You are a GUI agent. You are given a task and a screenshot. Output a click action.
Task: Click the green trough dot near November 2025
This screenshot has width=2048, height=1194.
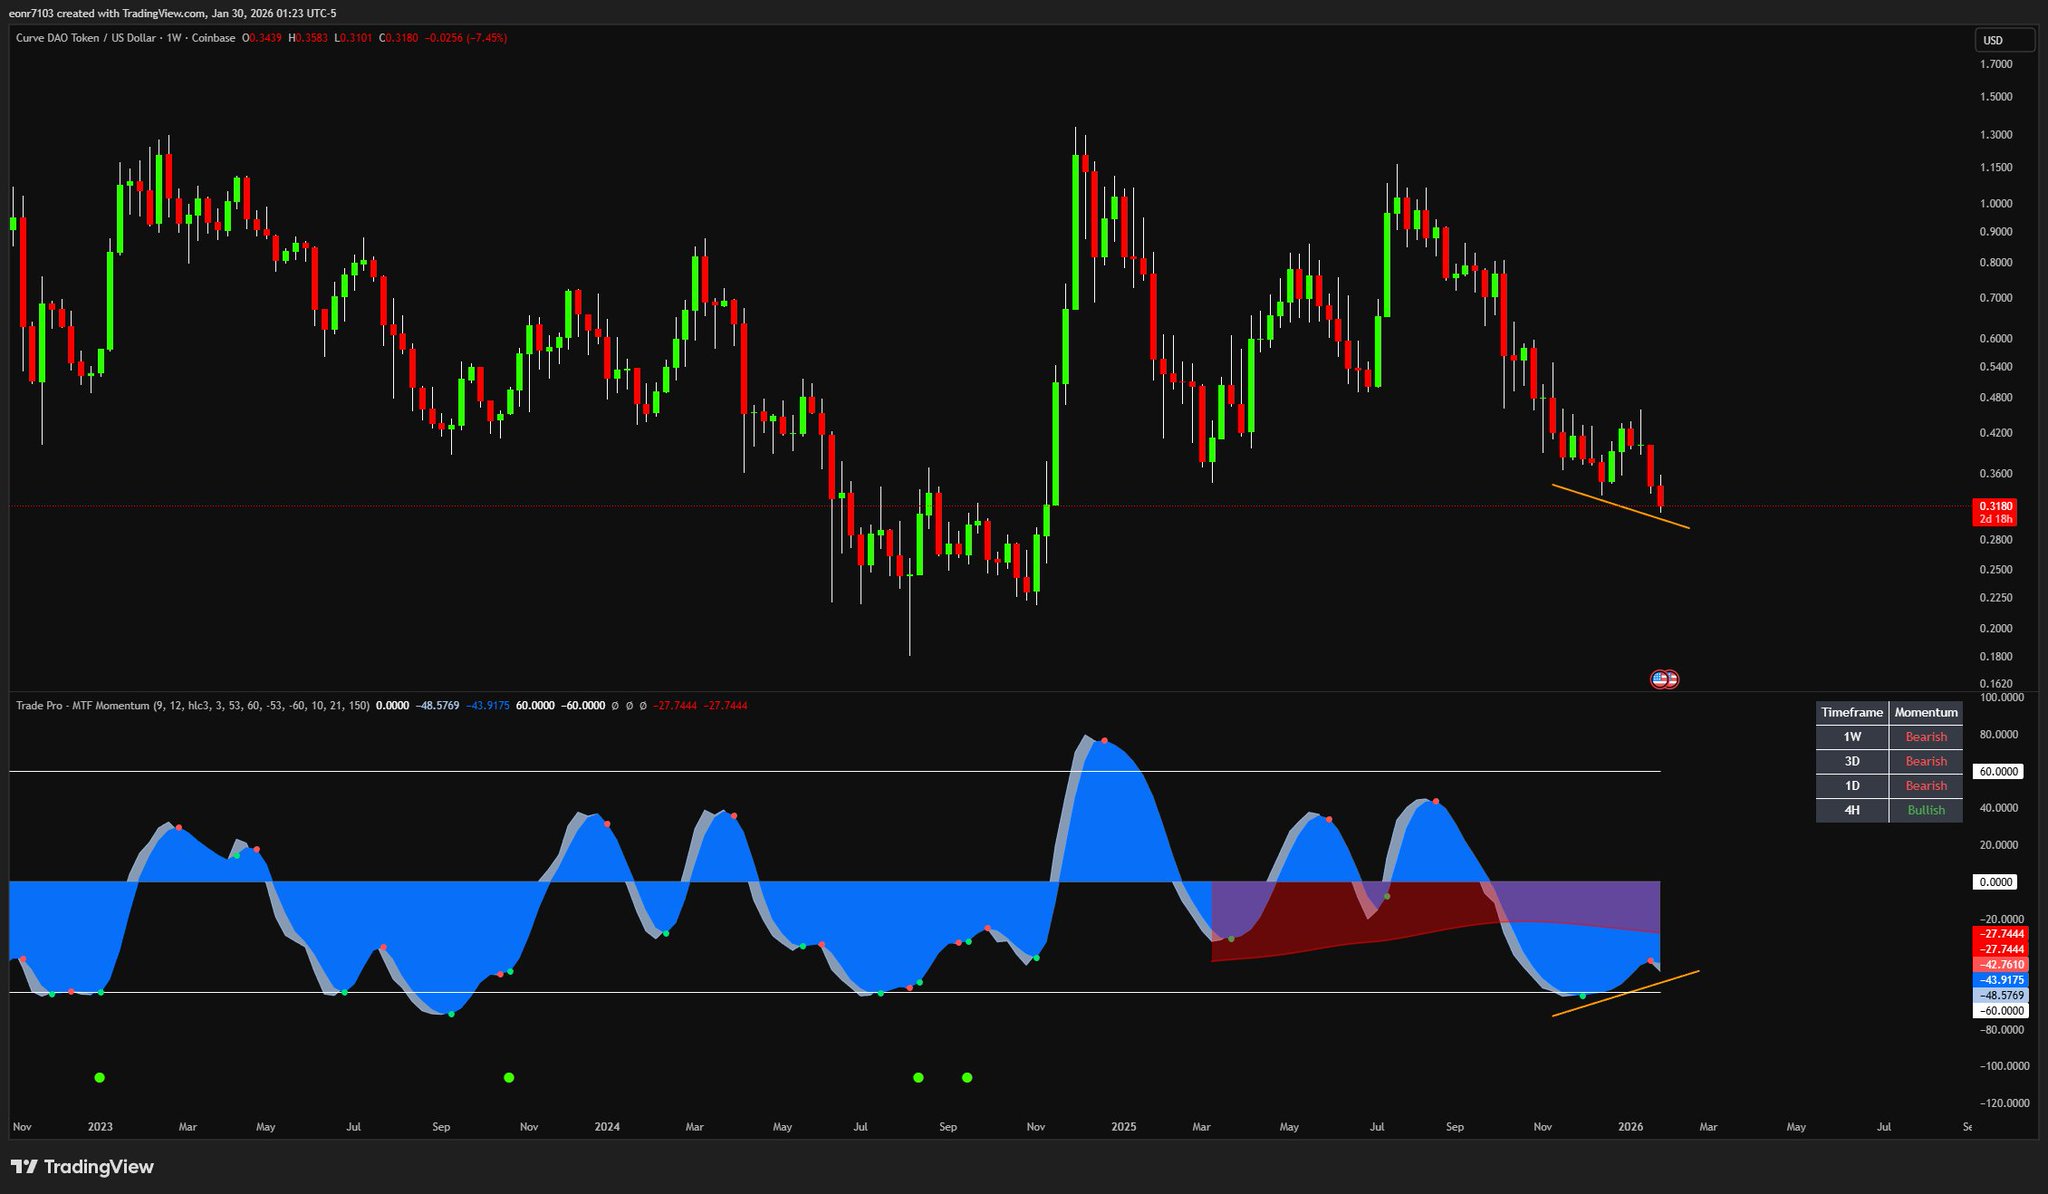click(1582, 996)
